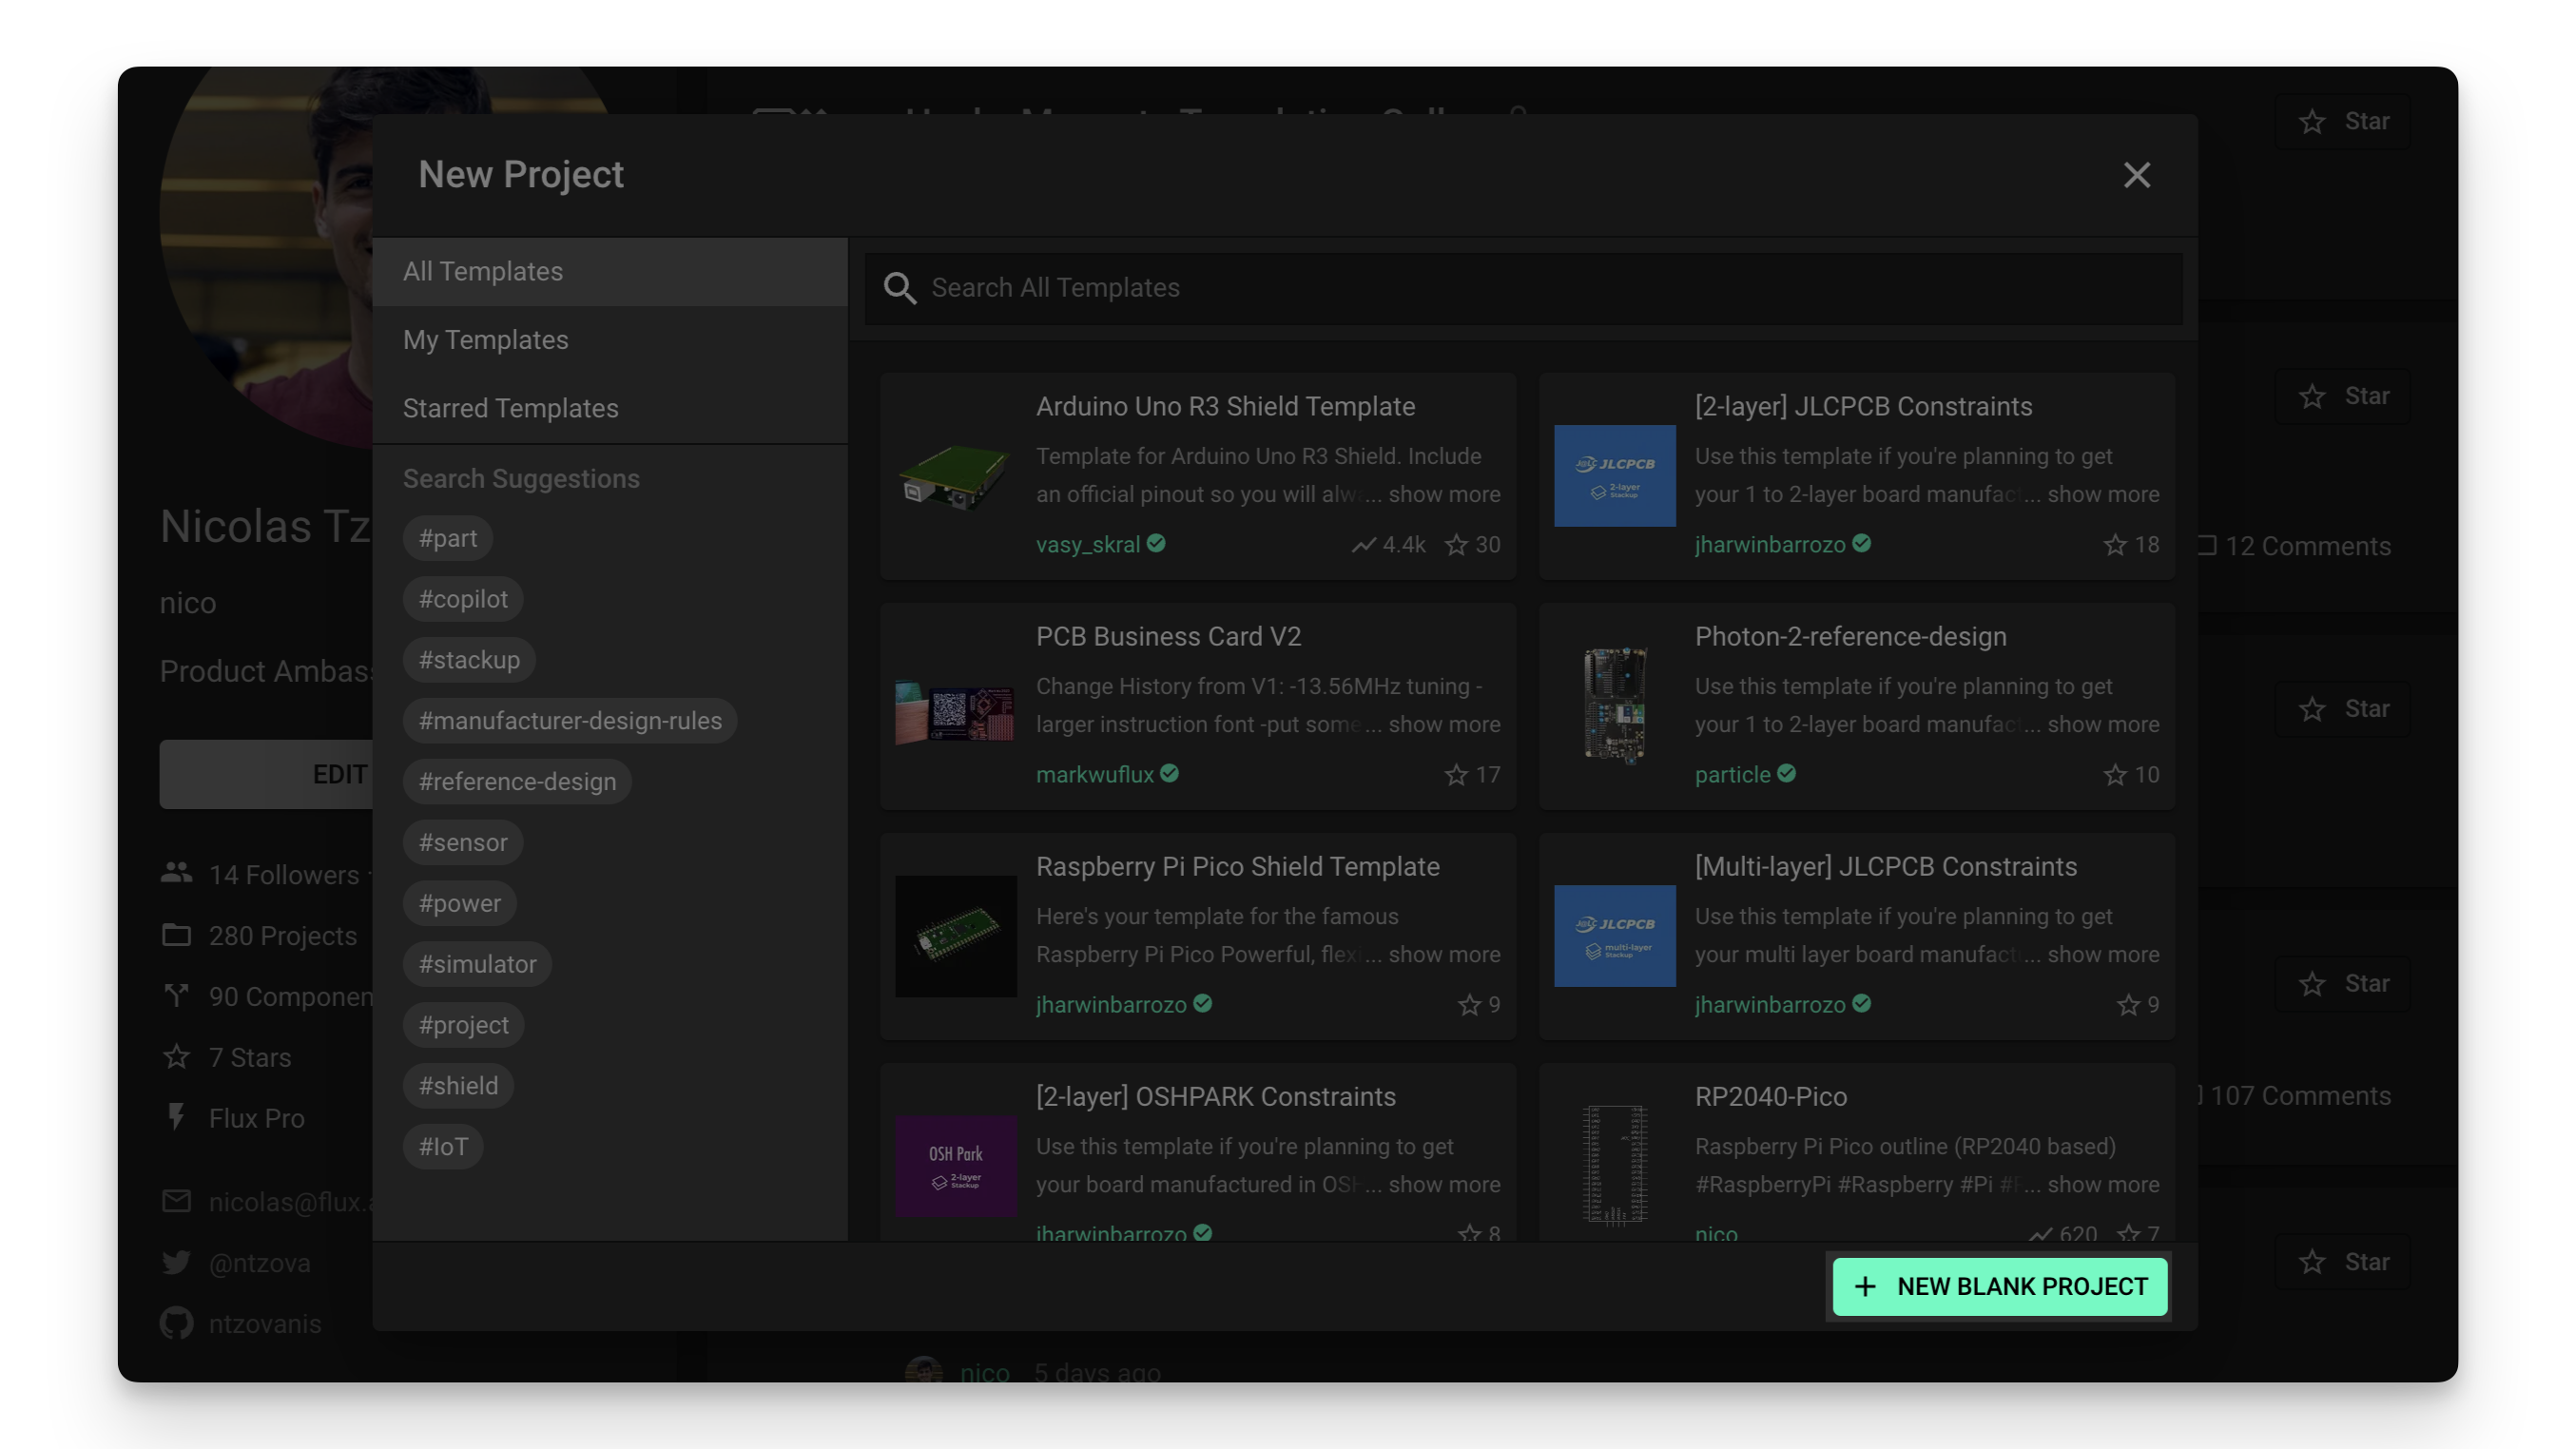Image resolution: width=2576 pixels, height=1449 pixels.
Task: Expand [Multi-layer] JLCPCB show more
Action: [2102, 954]
